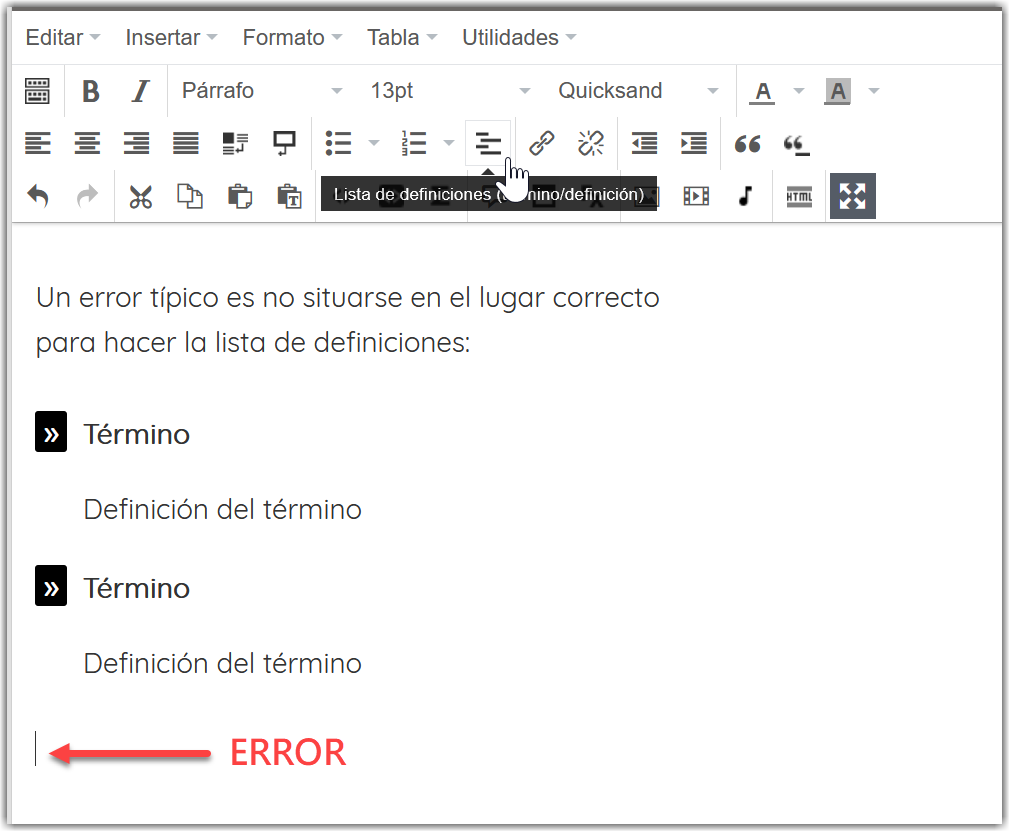Remove a hyperlink with the unlink tool
Screen dimensions: 1010x832
[591, 143]
